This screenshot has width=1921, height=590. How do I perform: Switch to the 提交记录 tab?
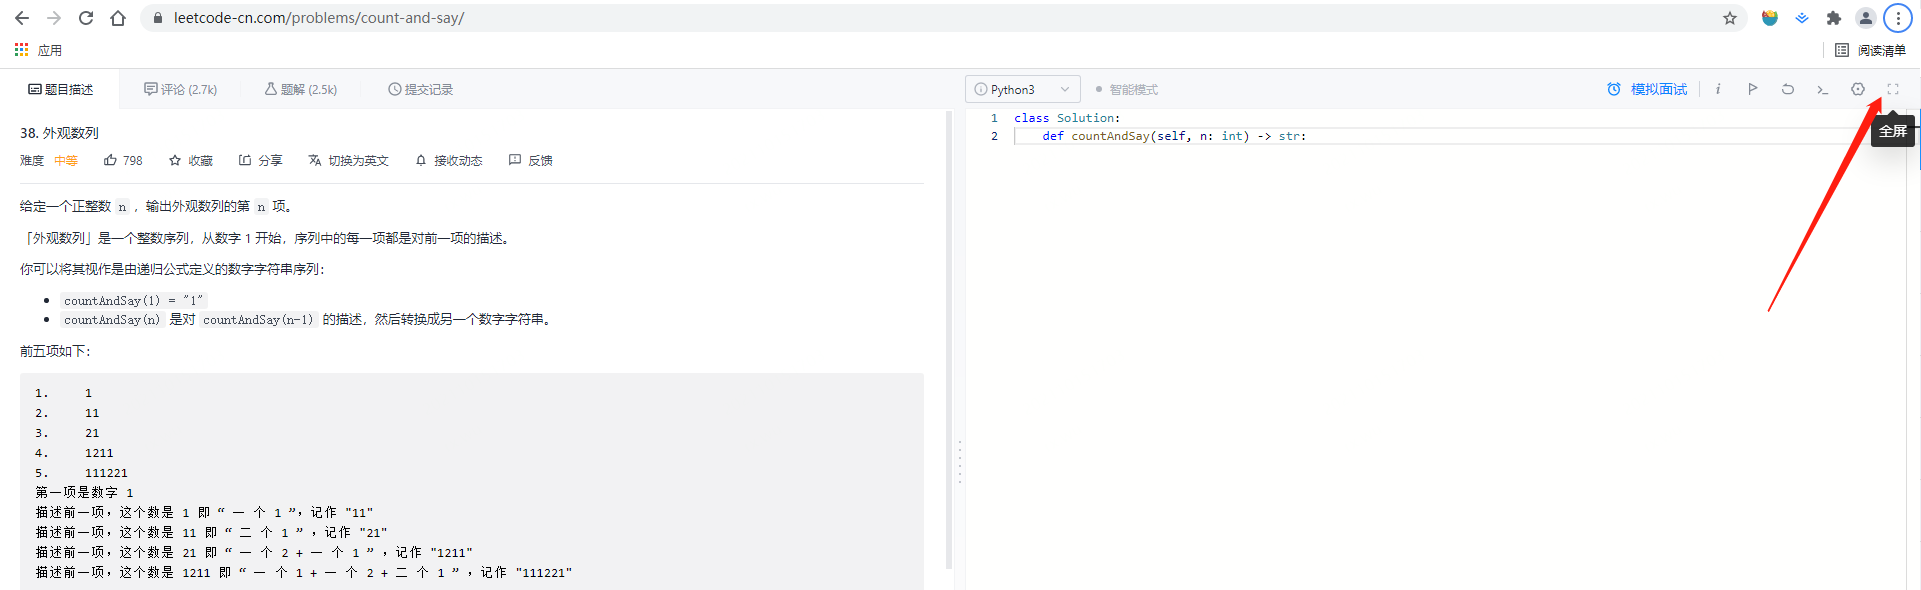420,89
